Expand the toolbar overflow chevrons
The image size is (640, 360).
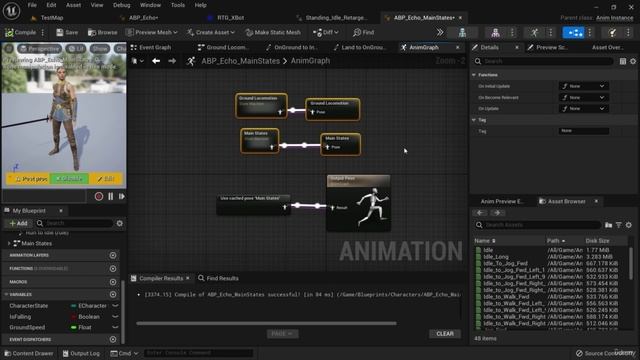440,32
